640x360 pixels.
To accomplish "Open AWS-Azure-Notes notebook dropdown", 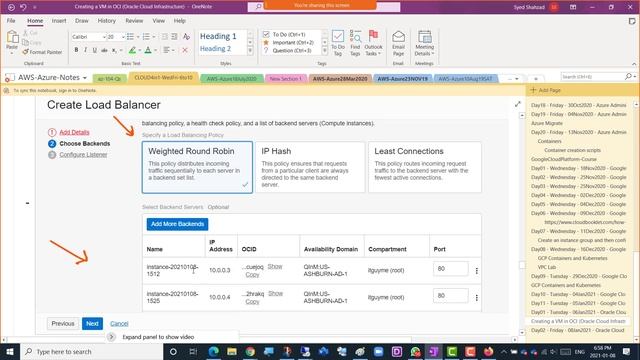I will coord(85,78).
